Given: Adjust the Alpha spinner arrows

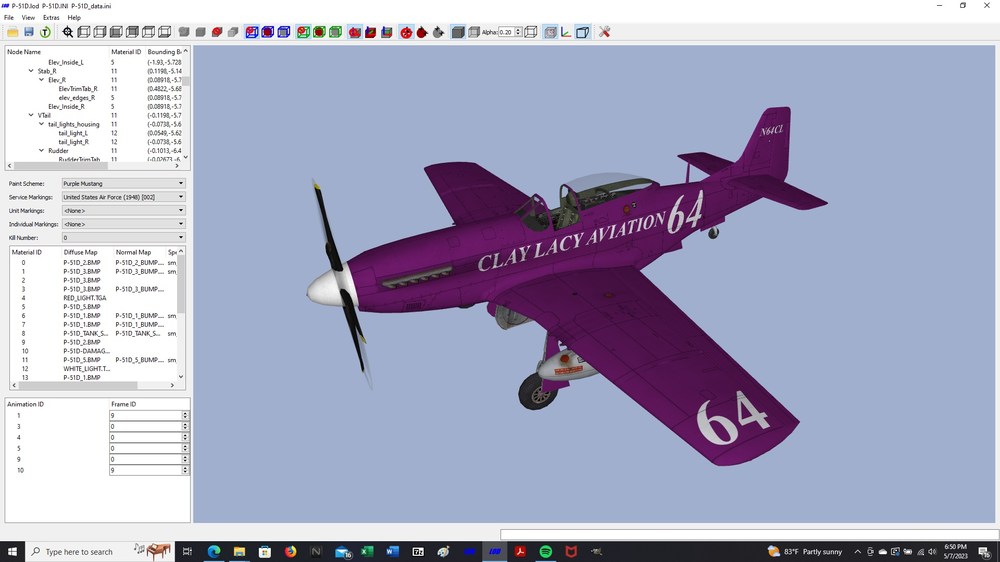Looking at the screenshot, I should pyautogui.click(x=518, y=32).
